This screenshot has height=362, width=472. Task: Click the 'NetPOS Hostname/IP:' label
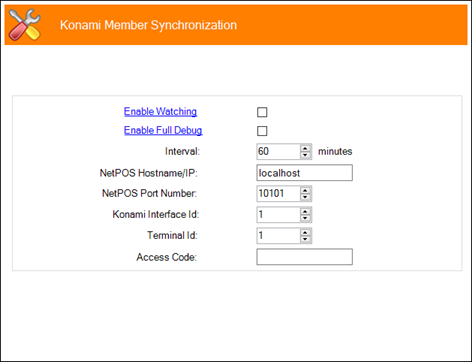[x=149, y=173]
